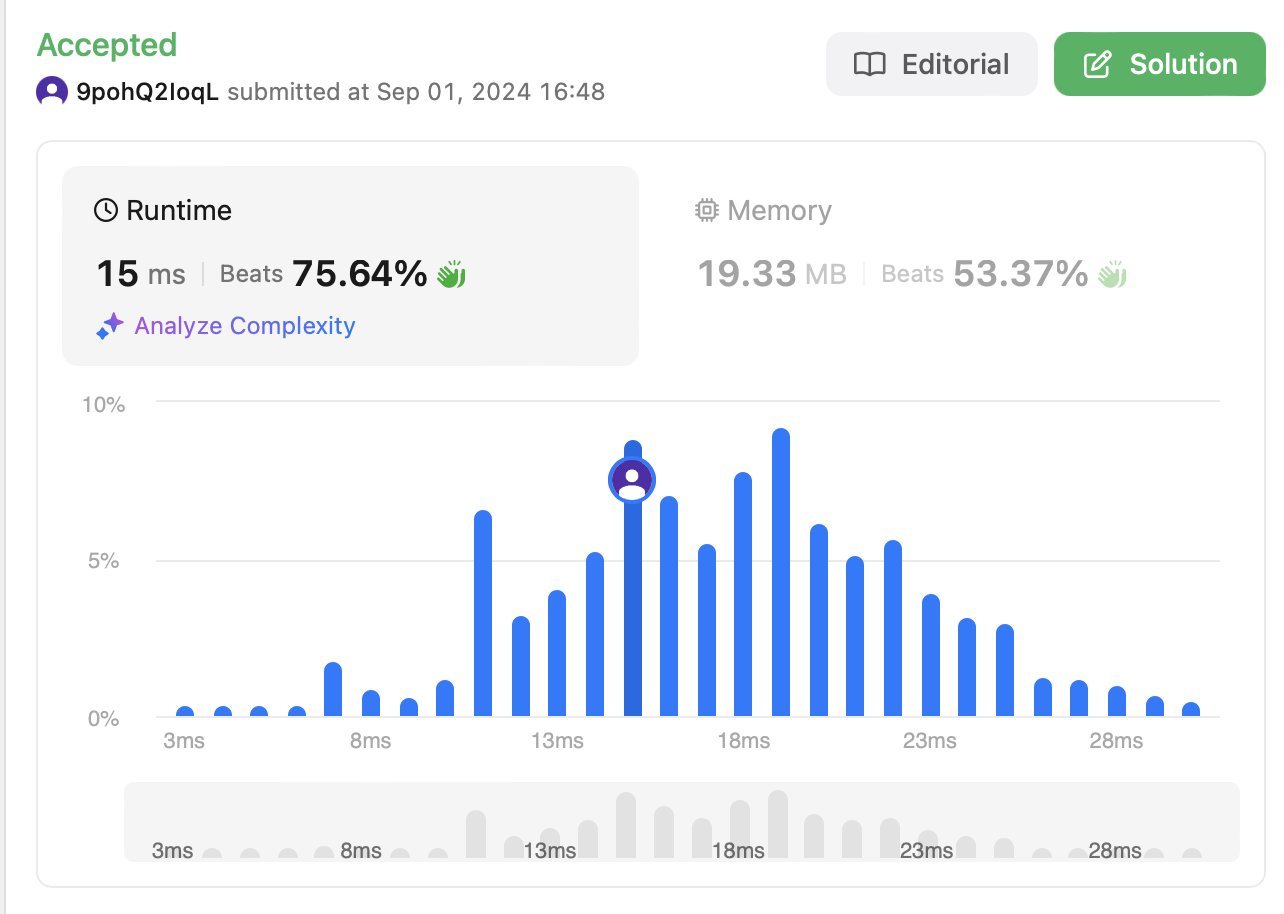Click the '10%' y-axis label
1284x914 pixels.
(x=103, y=404)
